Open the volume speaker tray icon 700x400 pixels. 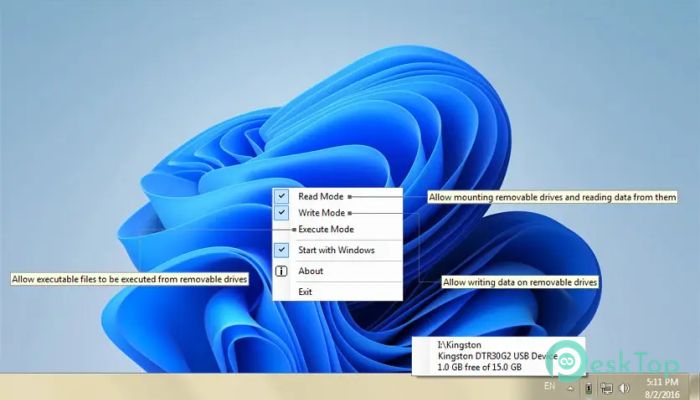[x=624, y=388]
